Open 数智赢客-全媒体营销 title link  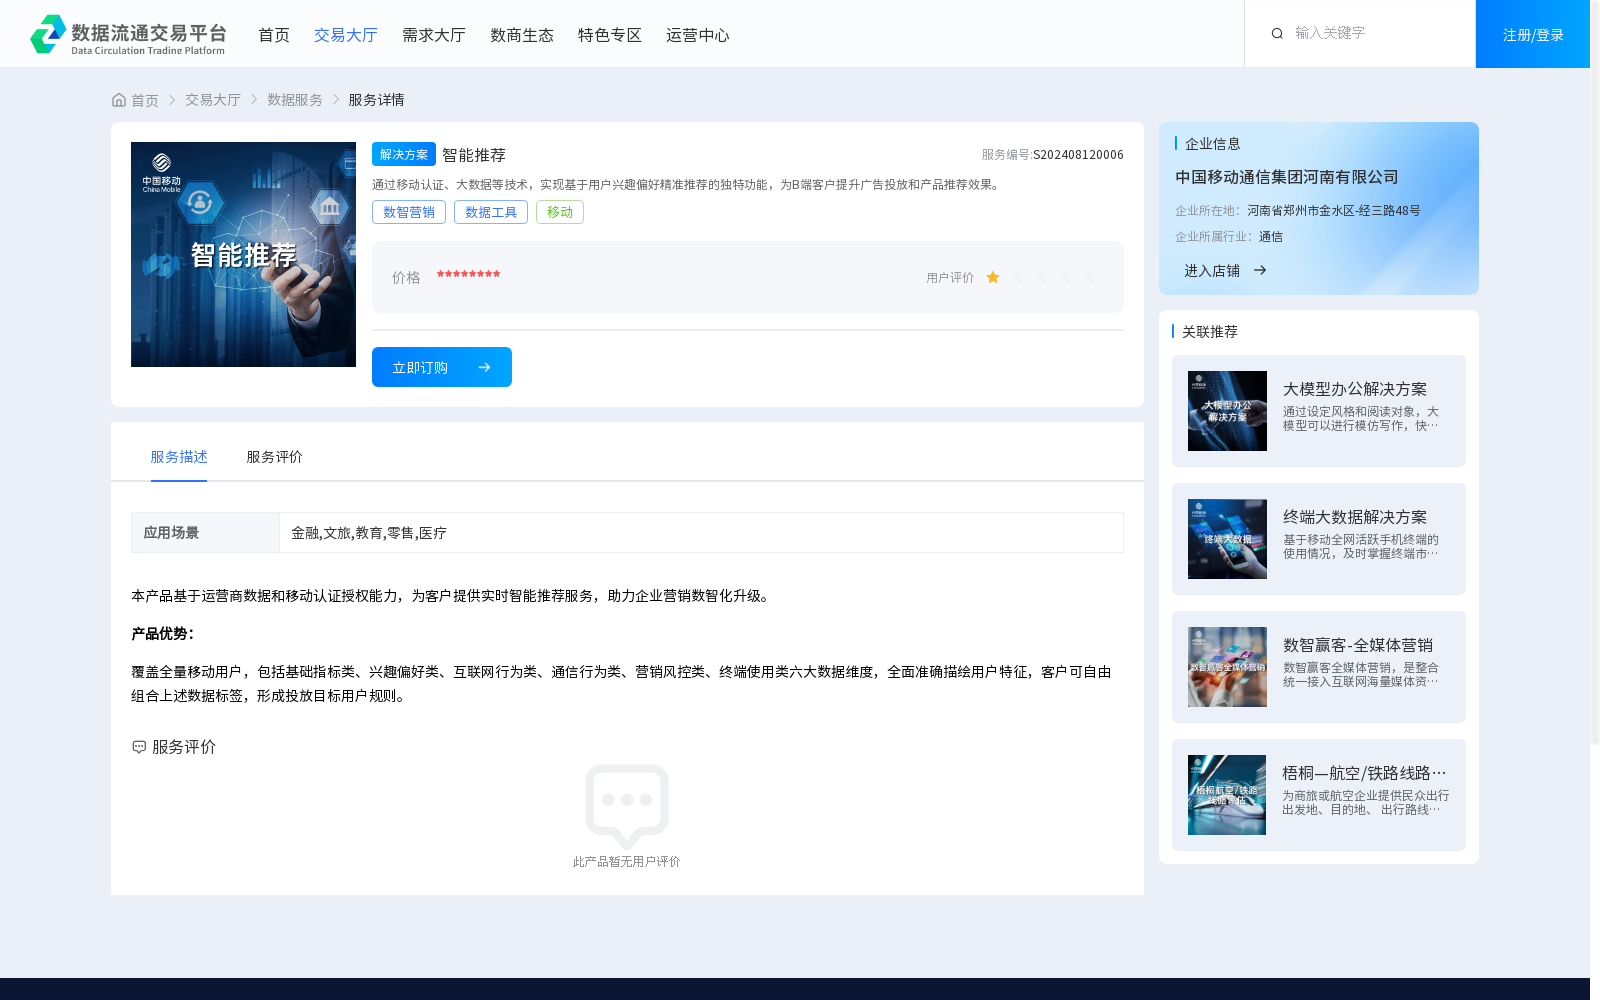click(1358, 645)
